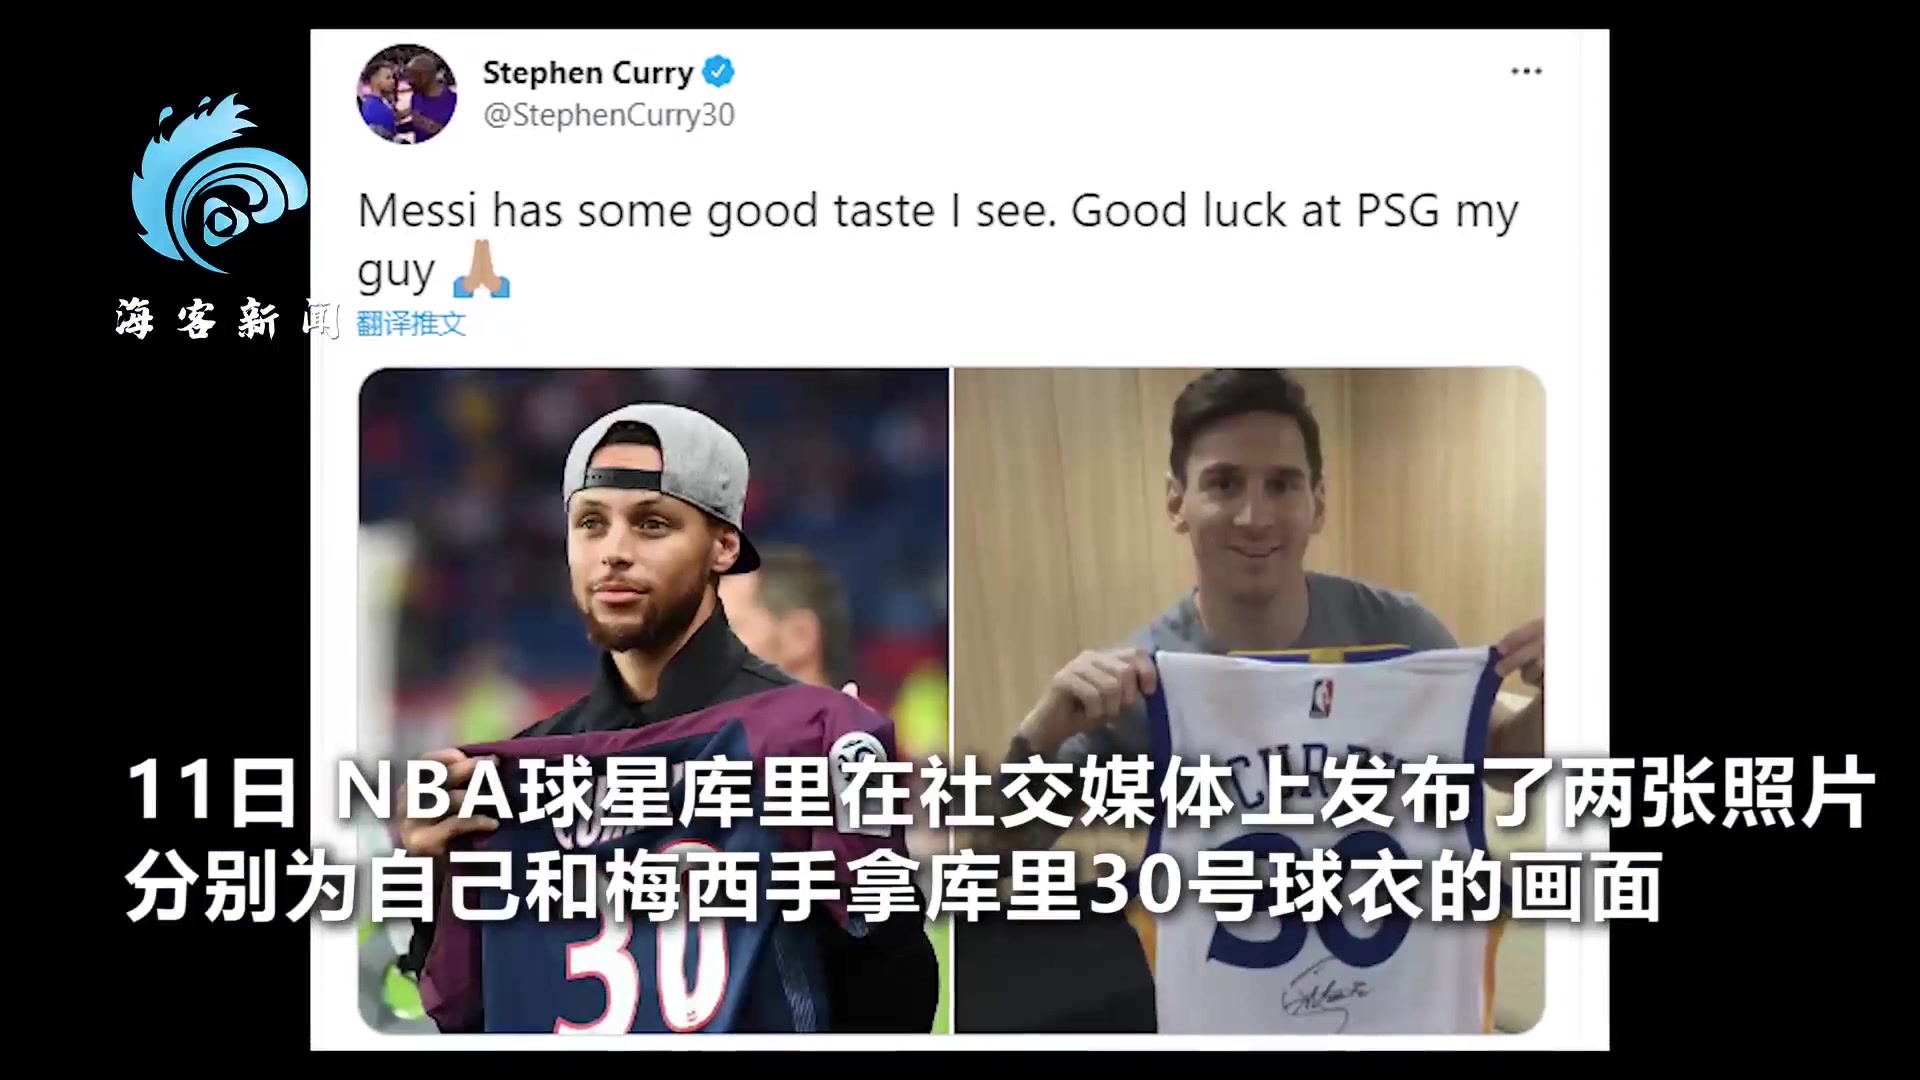This screenshot has height=1080, width=1920.
Task: Click the second subtitle line starting with 分别为
Action: coord(893,886)
